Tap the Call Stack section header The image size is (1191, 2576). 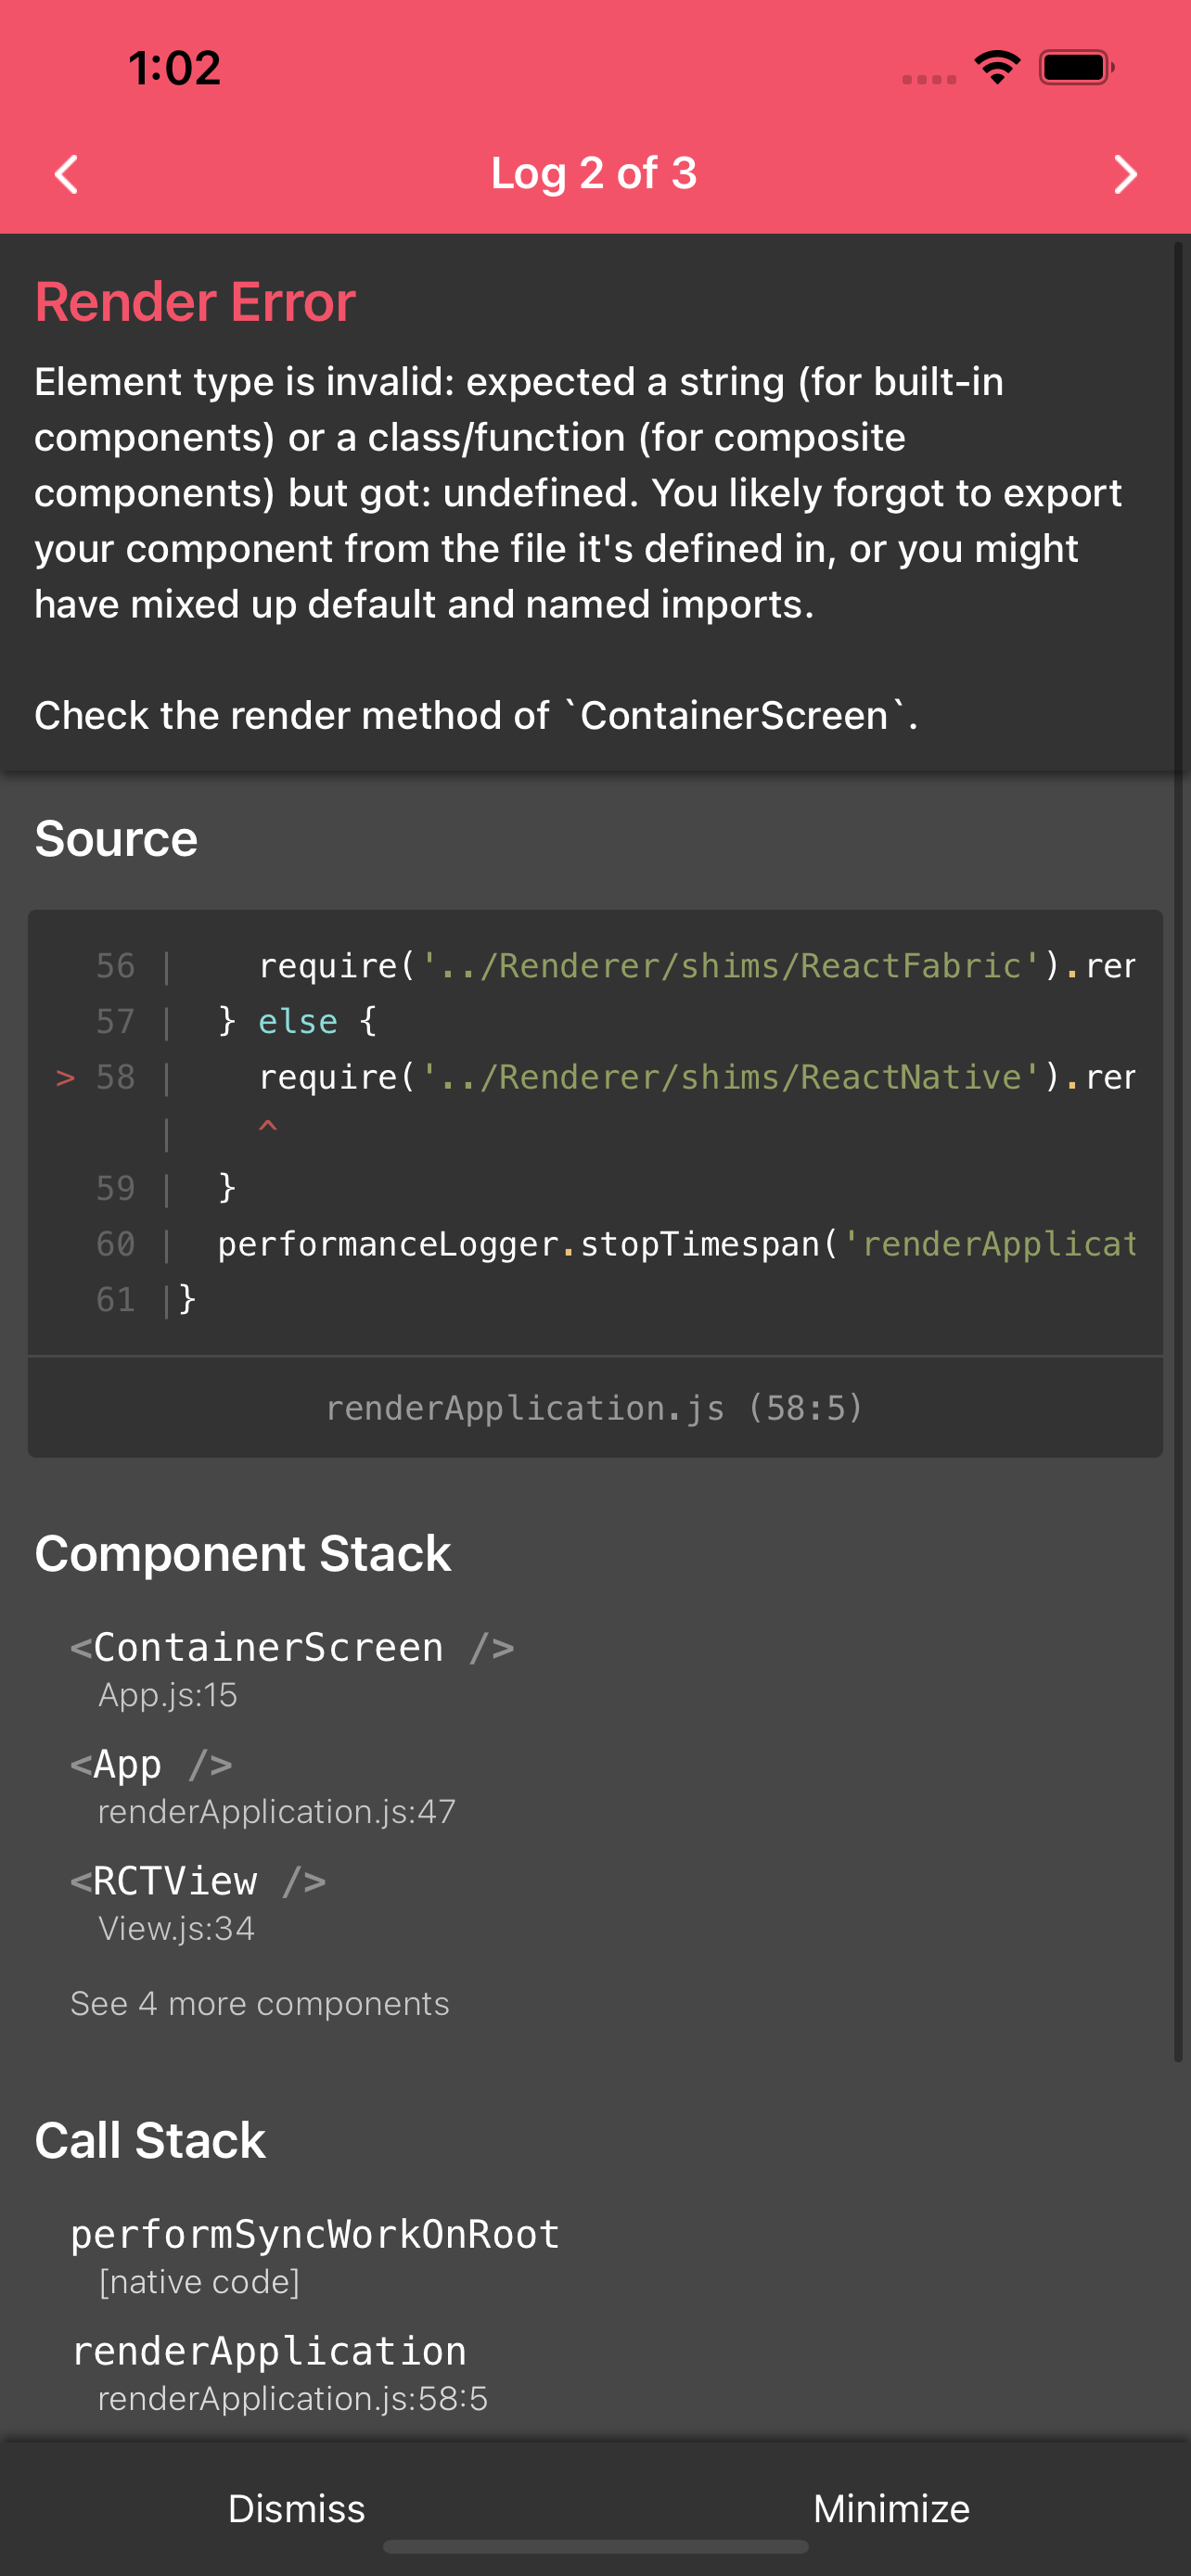point(150,2140)
